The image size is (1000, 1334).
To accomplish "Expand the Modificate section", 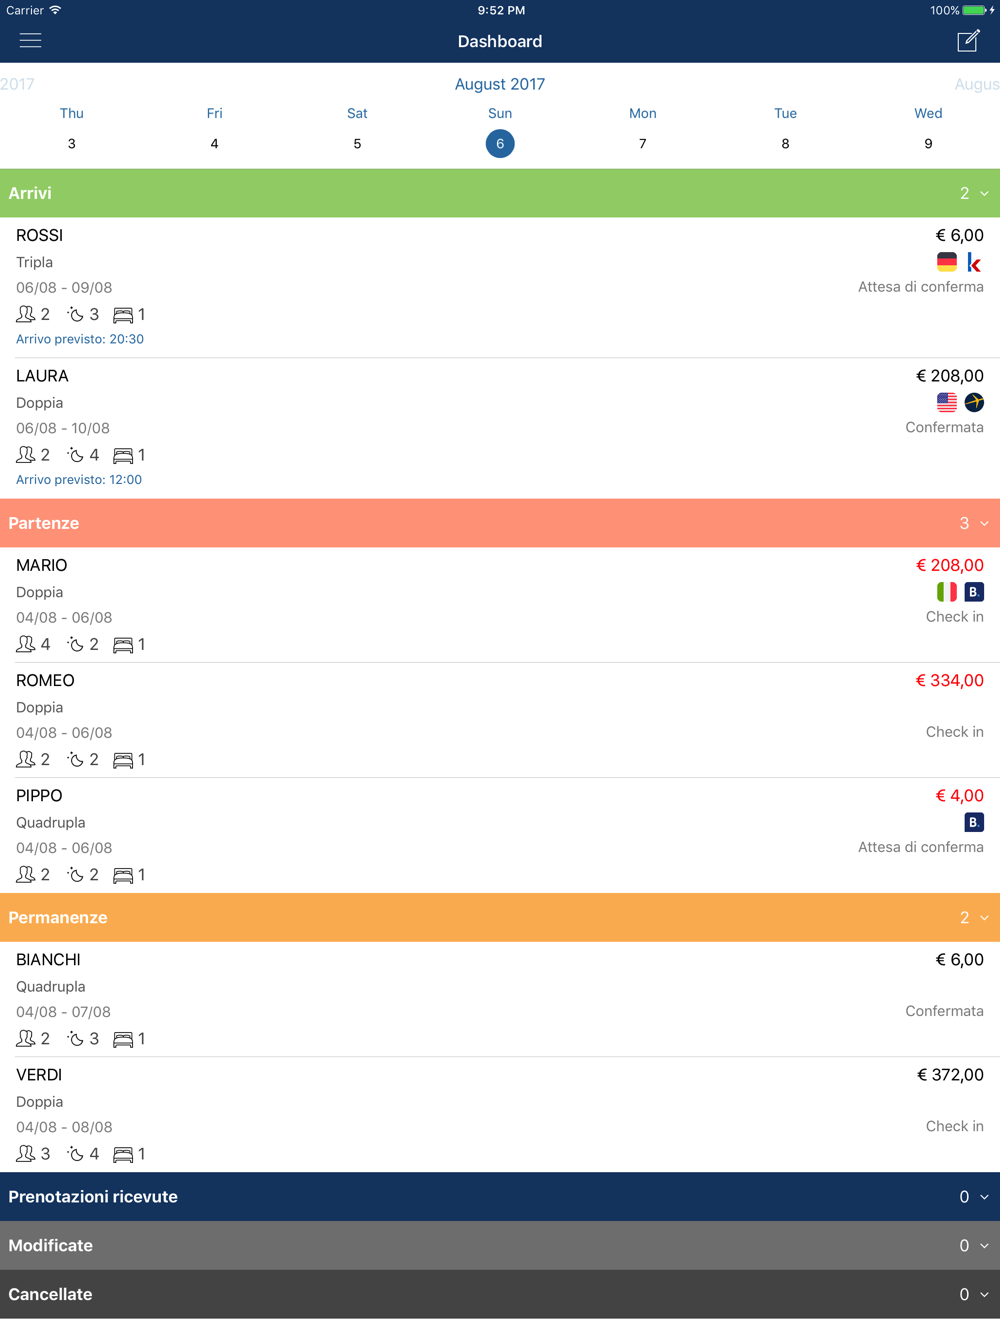I will point(500,1246).
